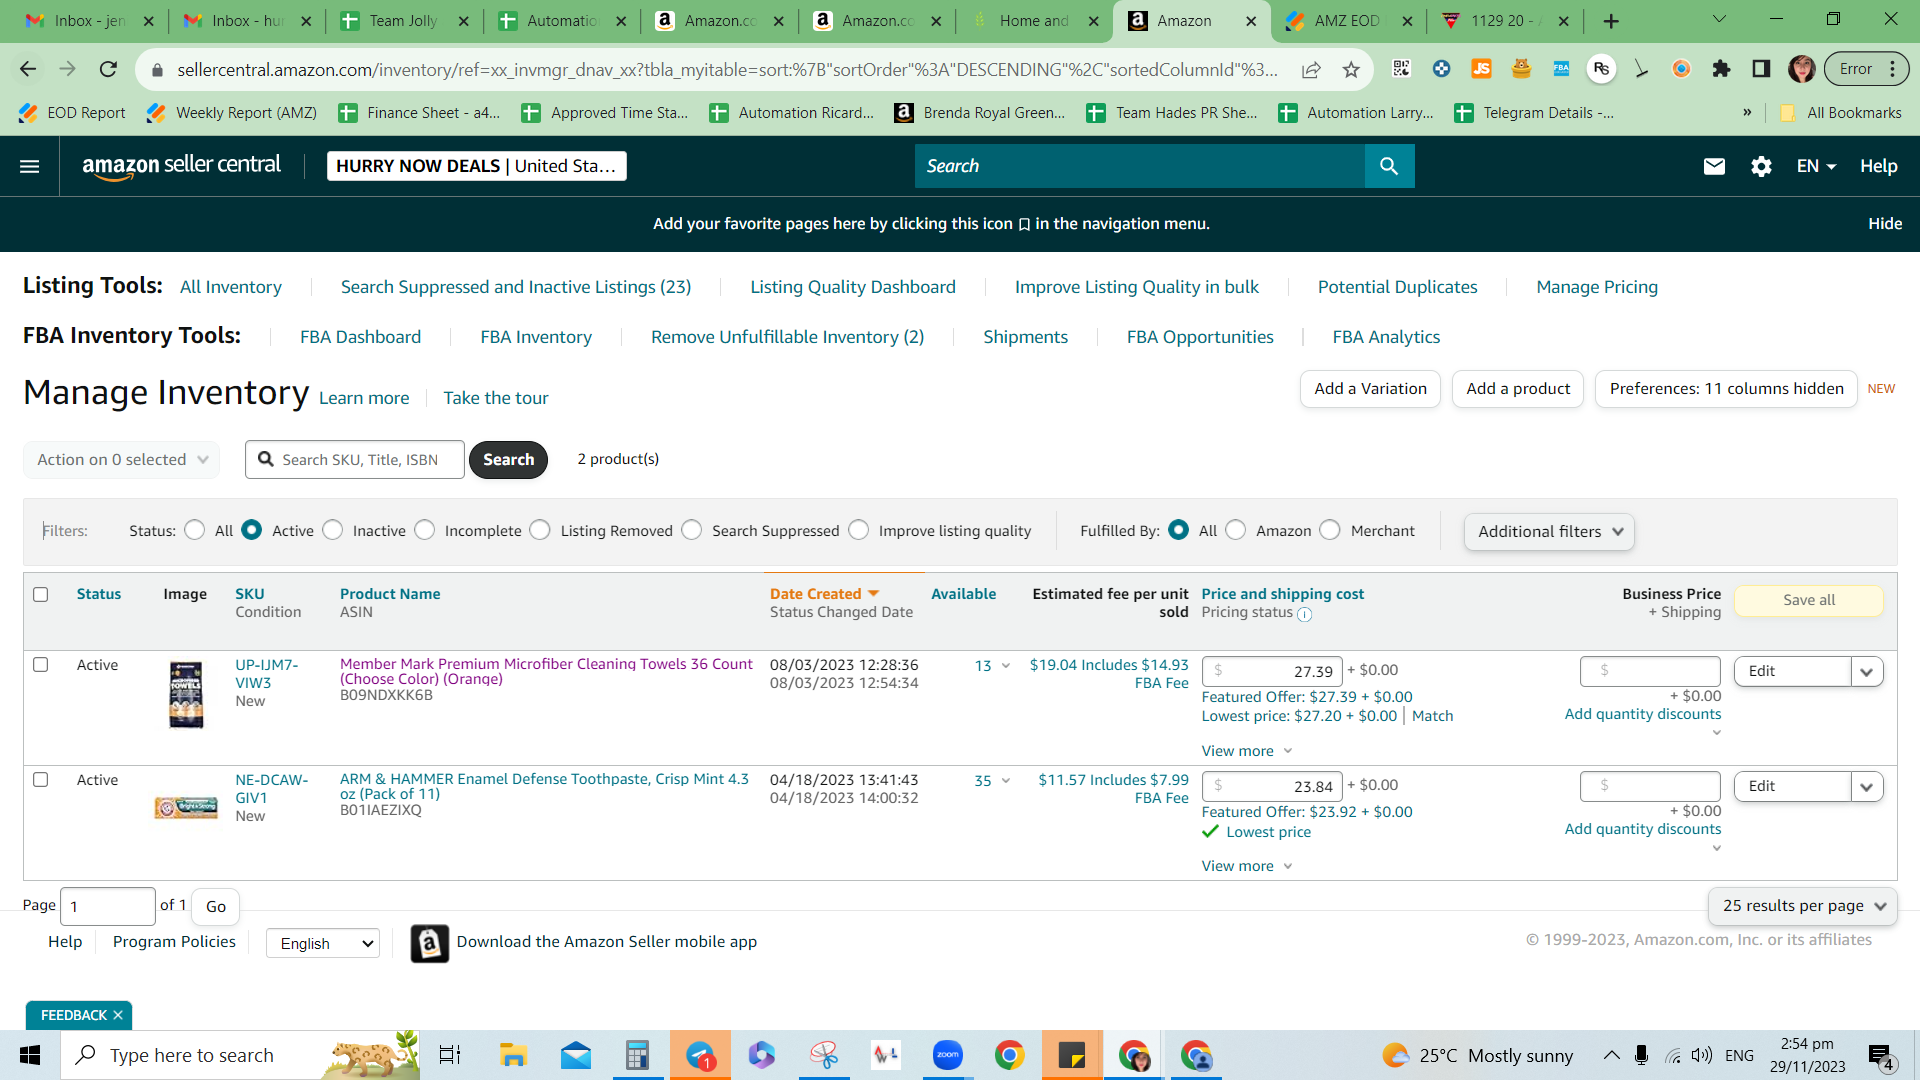Select the Listing Removed radio button
Viewport: 1920px width, 1080px height.
click(540, 530)
